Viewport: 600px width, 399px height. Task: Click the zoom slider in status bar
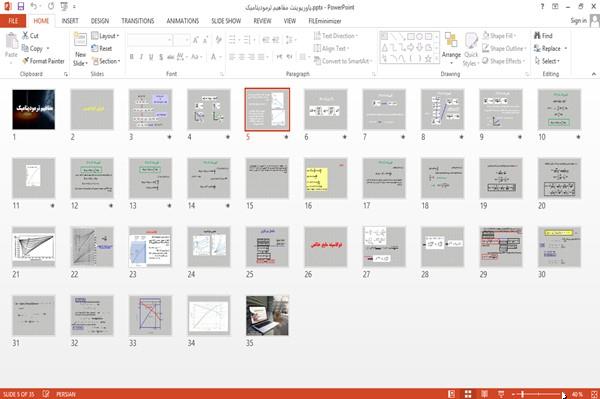[x=539, y=394]
